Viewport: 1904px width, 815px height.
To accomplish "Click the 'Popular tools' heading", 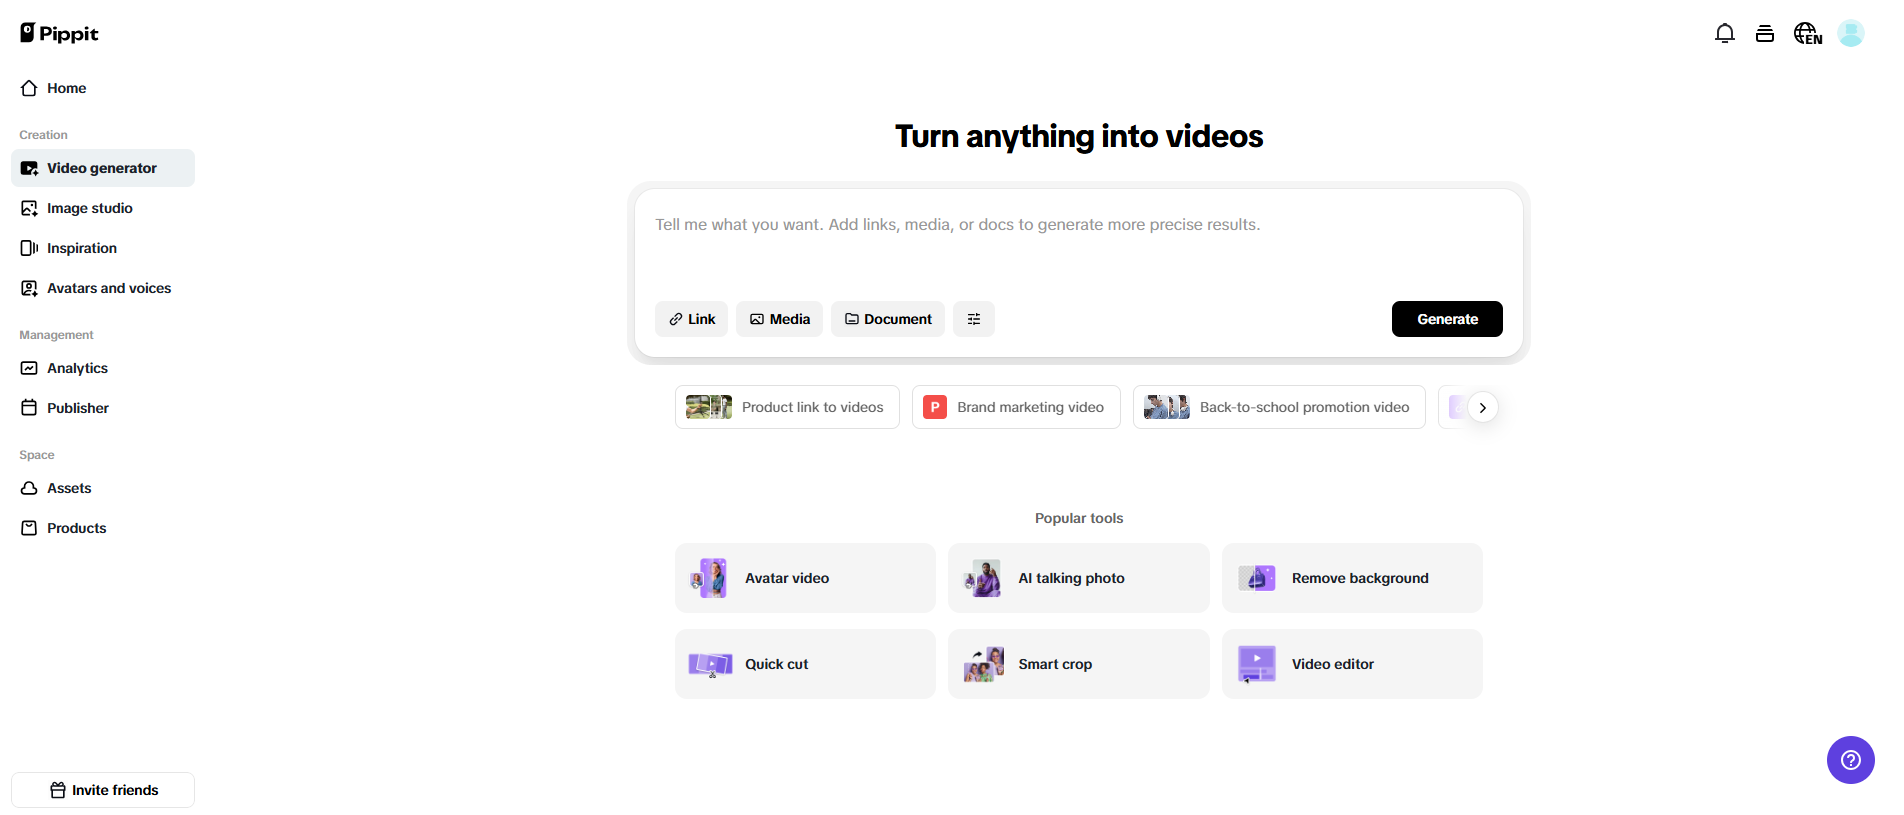I will click(x=1078, y=518).
